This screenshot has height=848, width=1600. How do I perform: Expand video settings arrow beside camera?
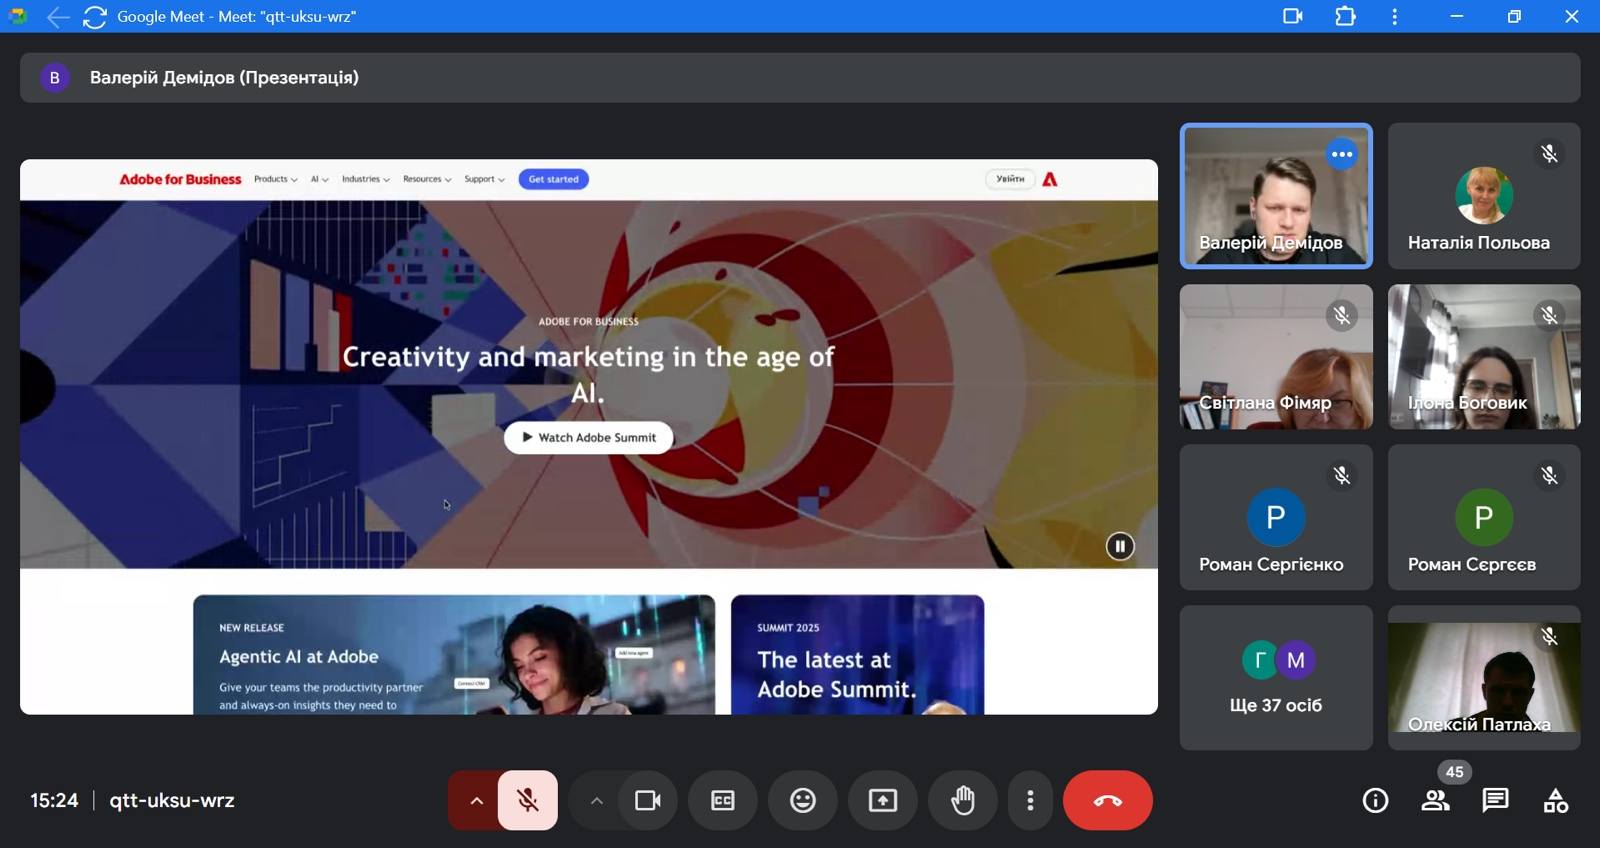596,800
